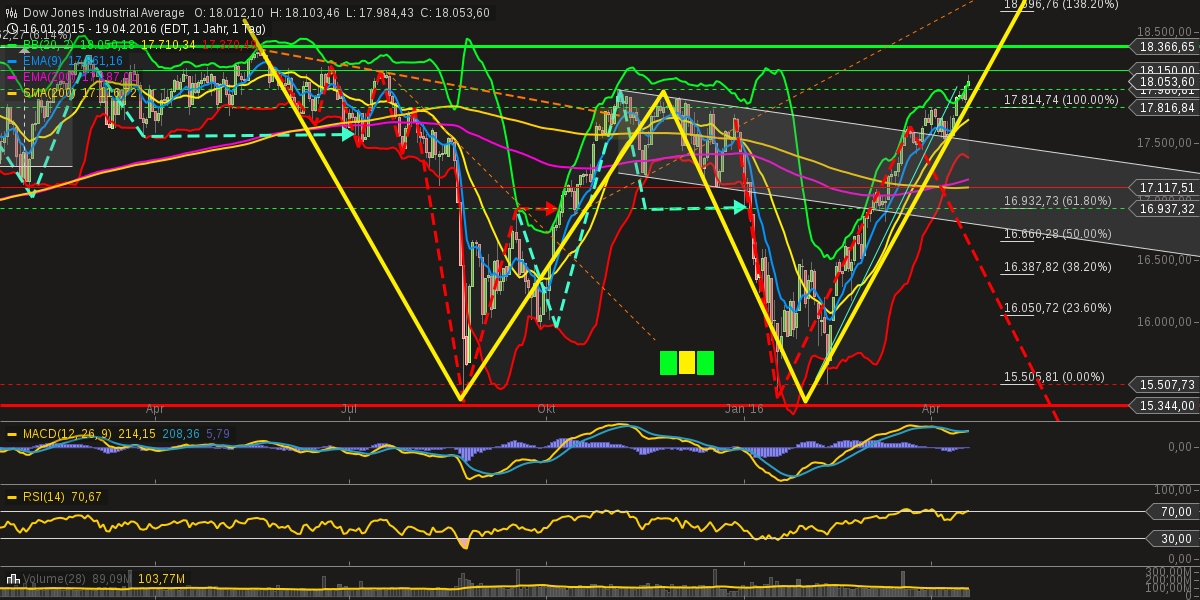Click the magenta EMA(200) legend color dash
The image size is (1200, 600).
coord(13,77)
